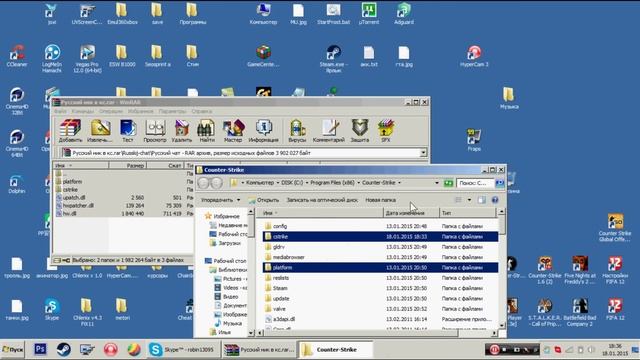Click Новая папка in Explorer toolbar
640x360 pixels.
click(x=380, y=200)
